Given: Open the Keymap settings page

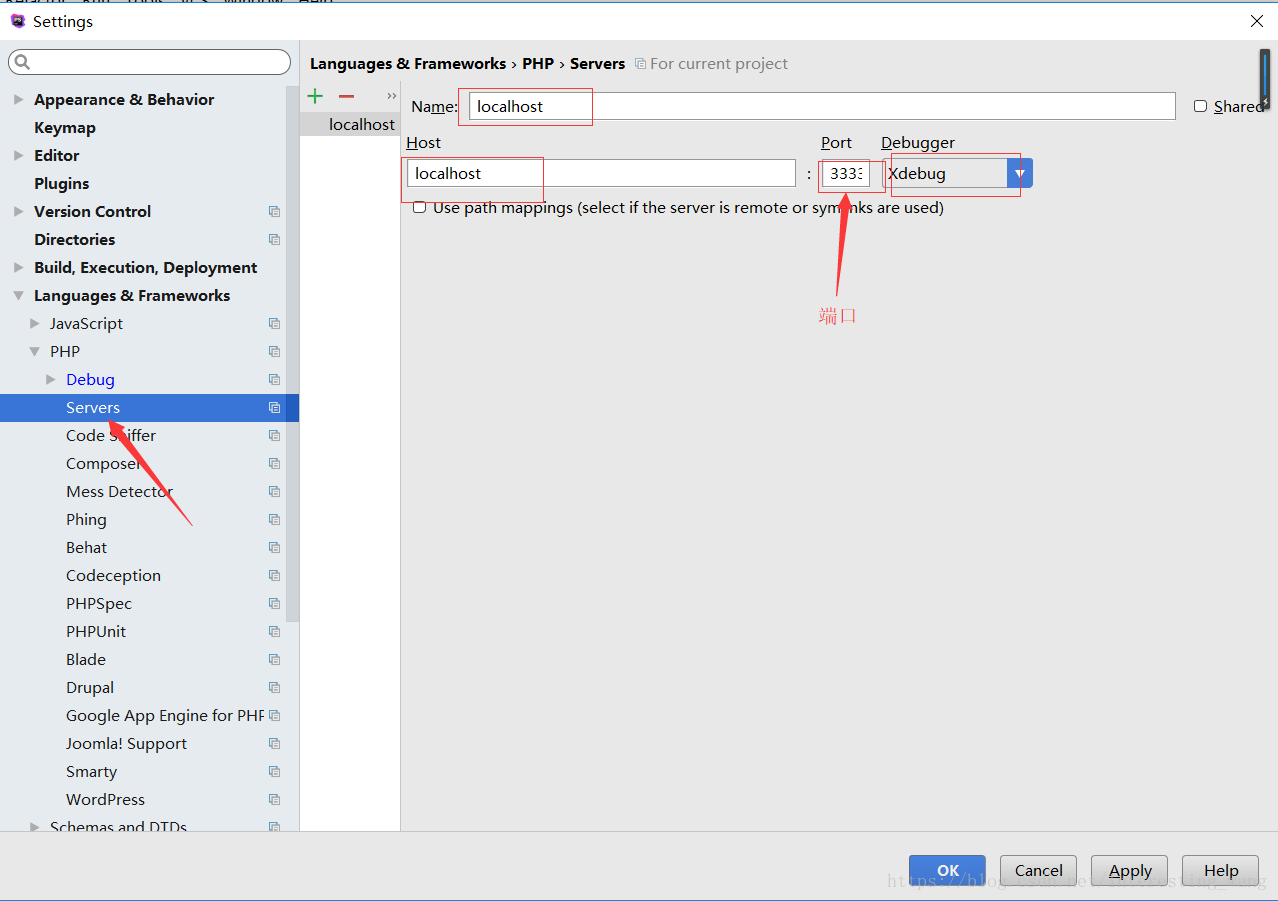Looking at the screenshot, I should tap(65, 128).
